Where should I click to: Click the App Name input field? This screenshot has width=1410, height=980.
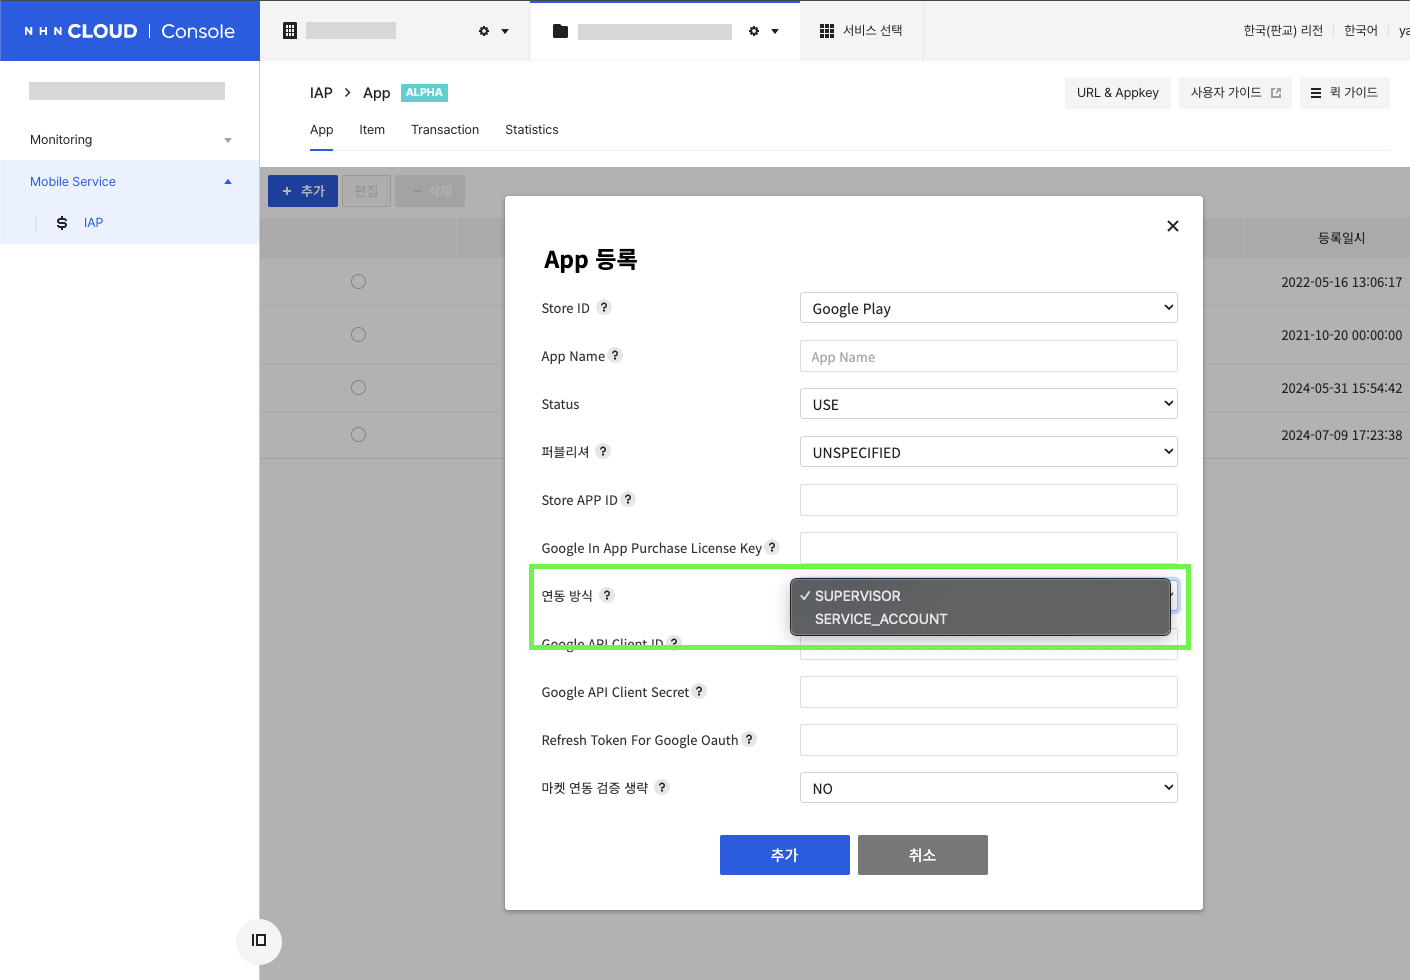988,357
